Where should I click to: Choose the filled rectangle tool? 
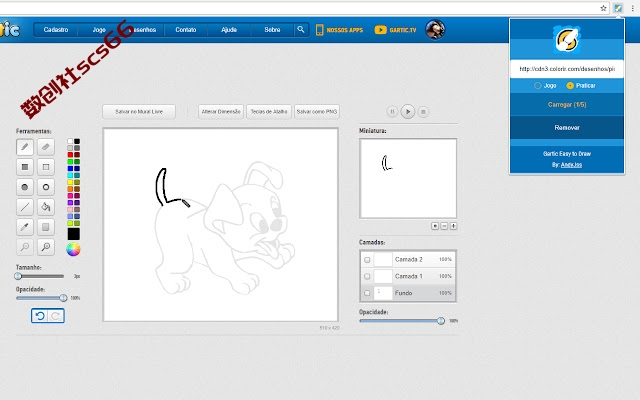pyautogui.click(x=25, y=167)
